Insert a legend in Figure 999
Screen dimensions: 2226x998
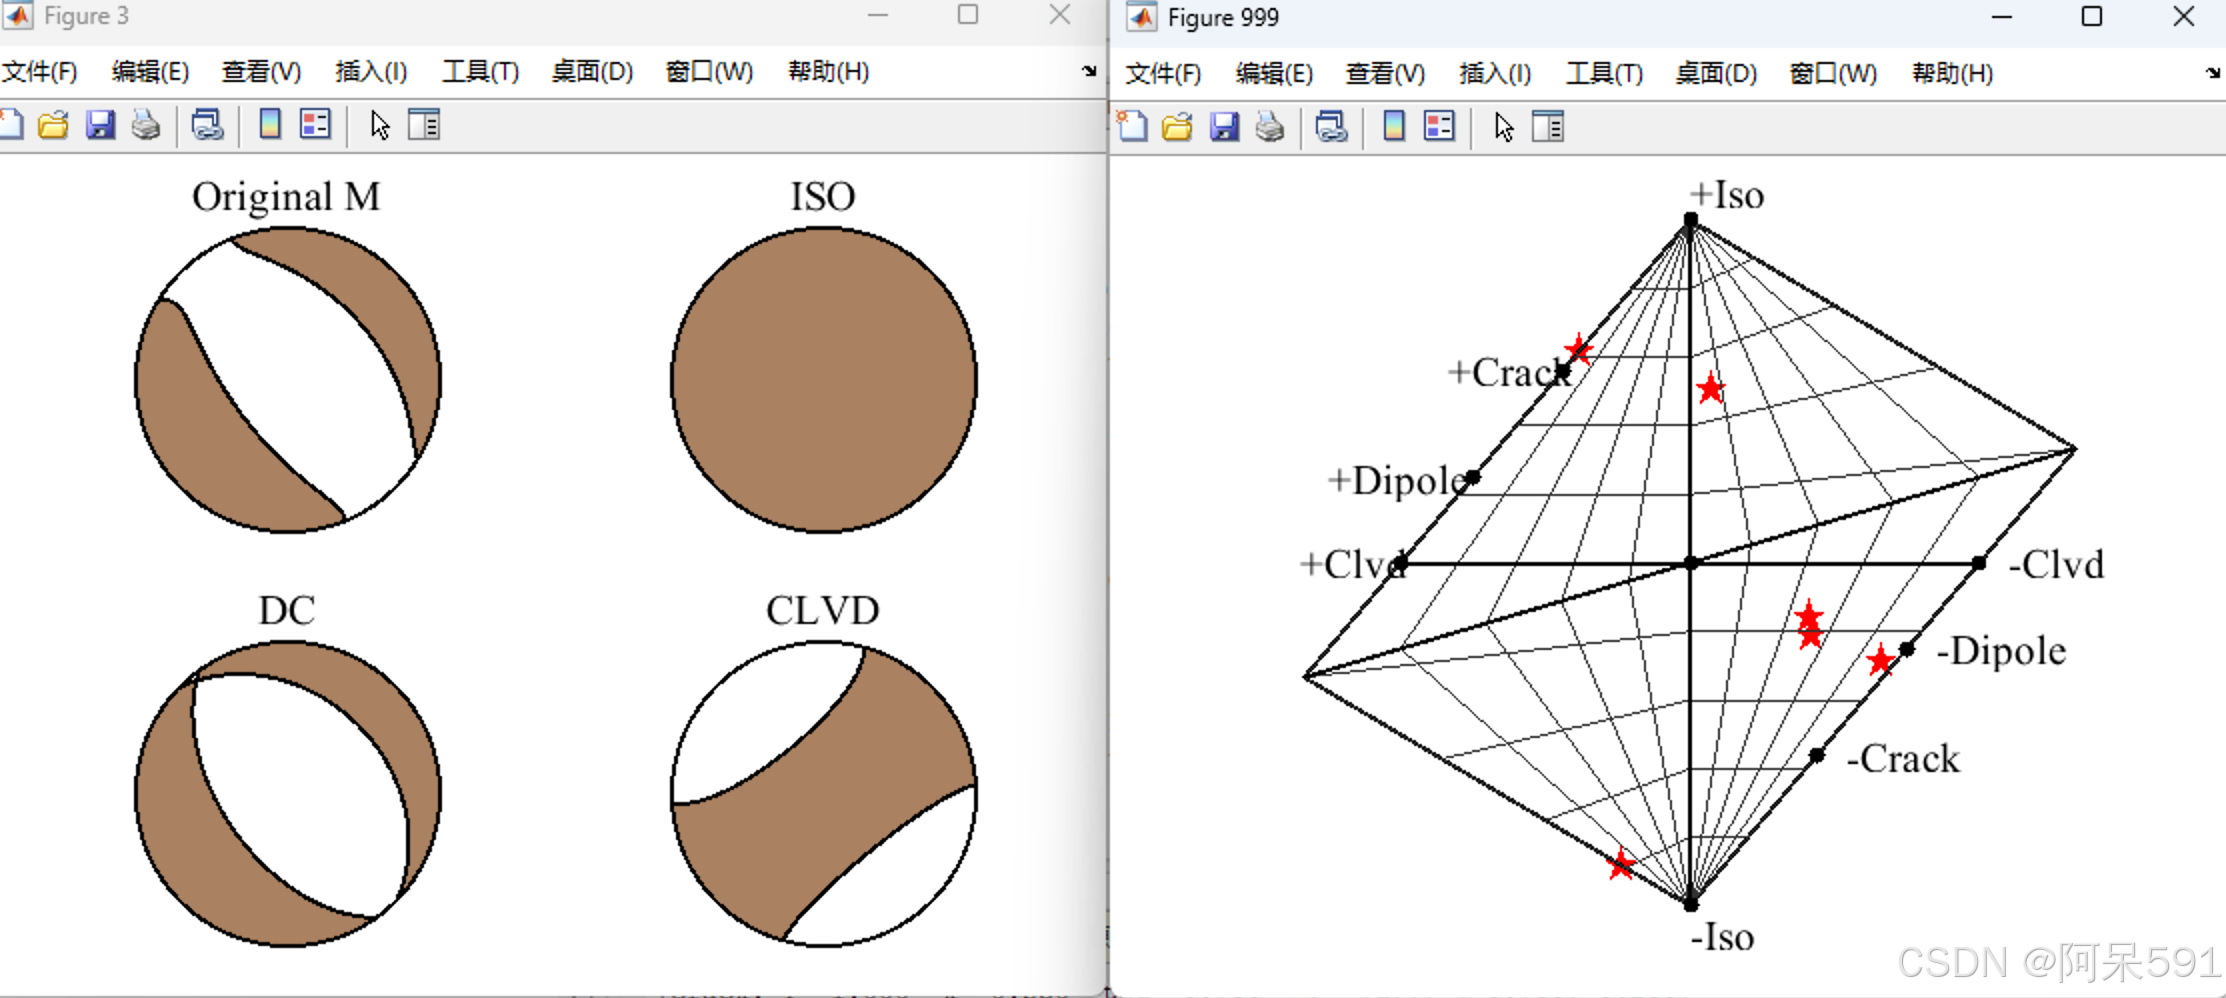1438,127
